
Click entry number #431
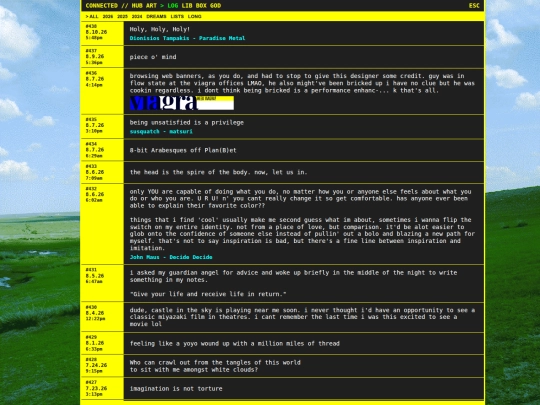(x=91, y=270)
